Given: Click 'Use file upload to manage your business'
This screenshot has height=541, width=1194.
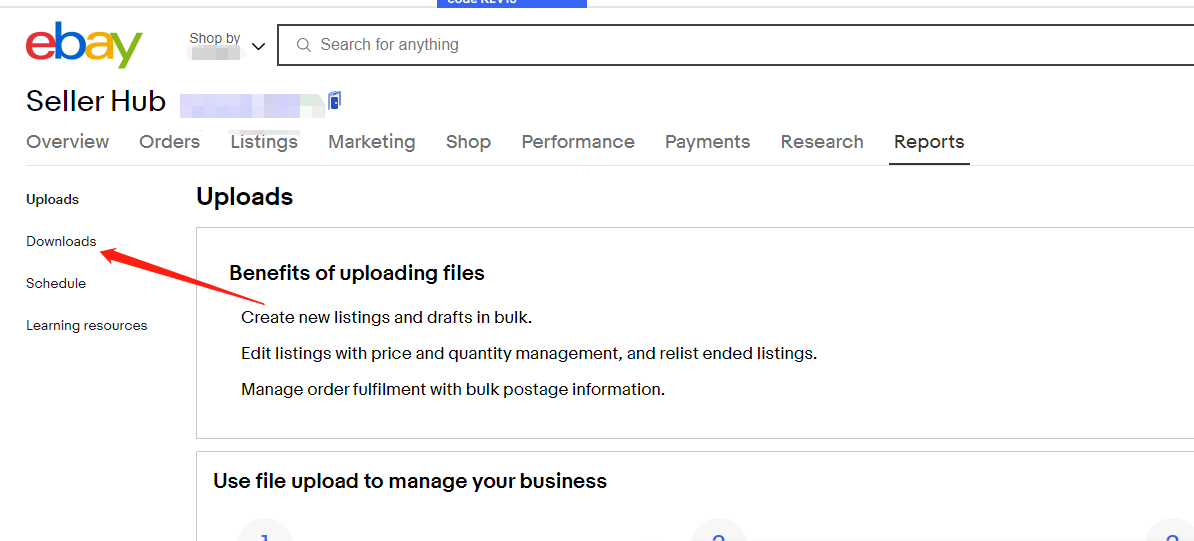Looking at the screenshot, I should click(410, 481).
